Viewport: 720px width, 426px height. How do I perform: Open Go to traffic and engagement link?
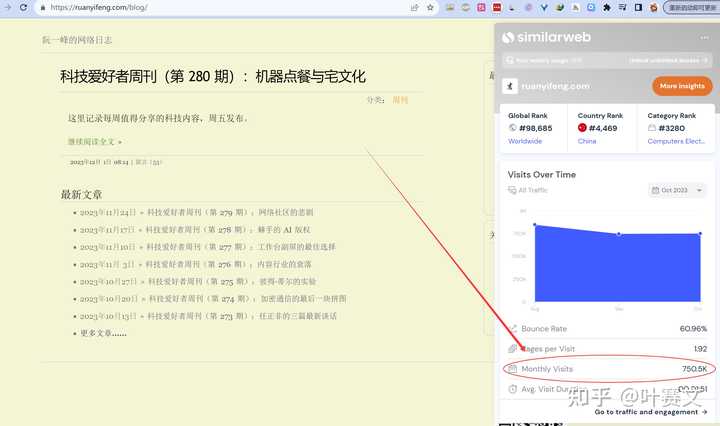click(x=650, y=412)
